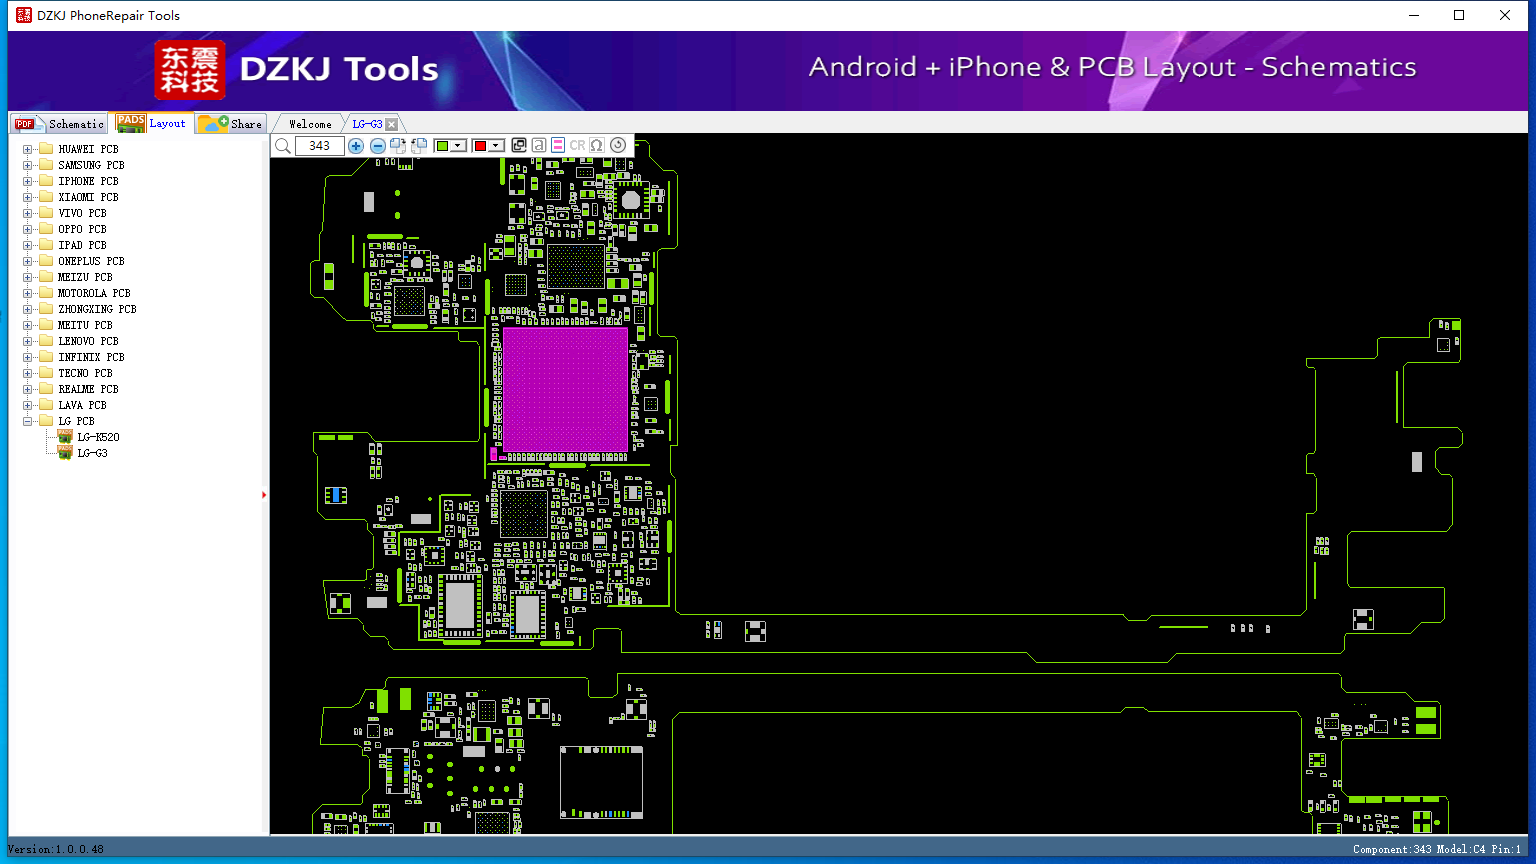This screenshot has height=864, width=1536.
Task: Click the first rotate board icon
Action: 398,146
